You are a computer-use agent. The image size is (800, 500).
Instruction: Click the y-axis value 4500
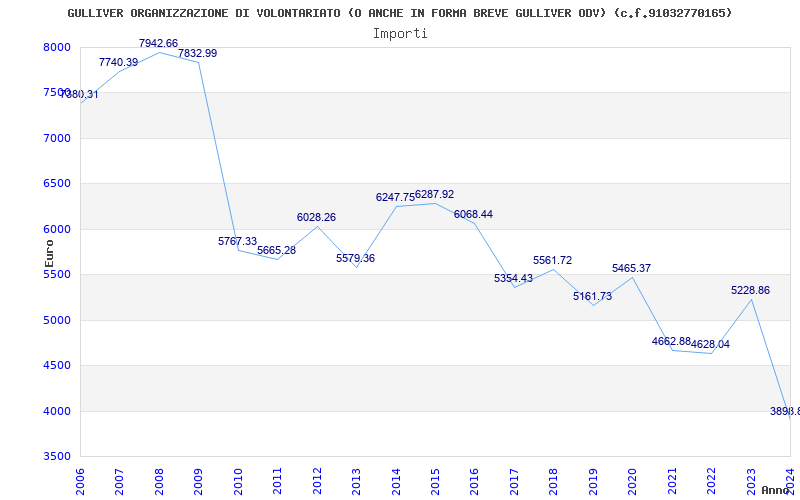coord(57,366)
